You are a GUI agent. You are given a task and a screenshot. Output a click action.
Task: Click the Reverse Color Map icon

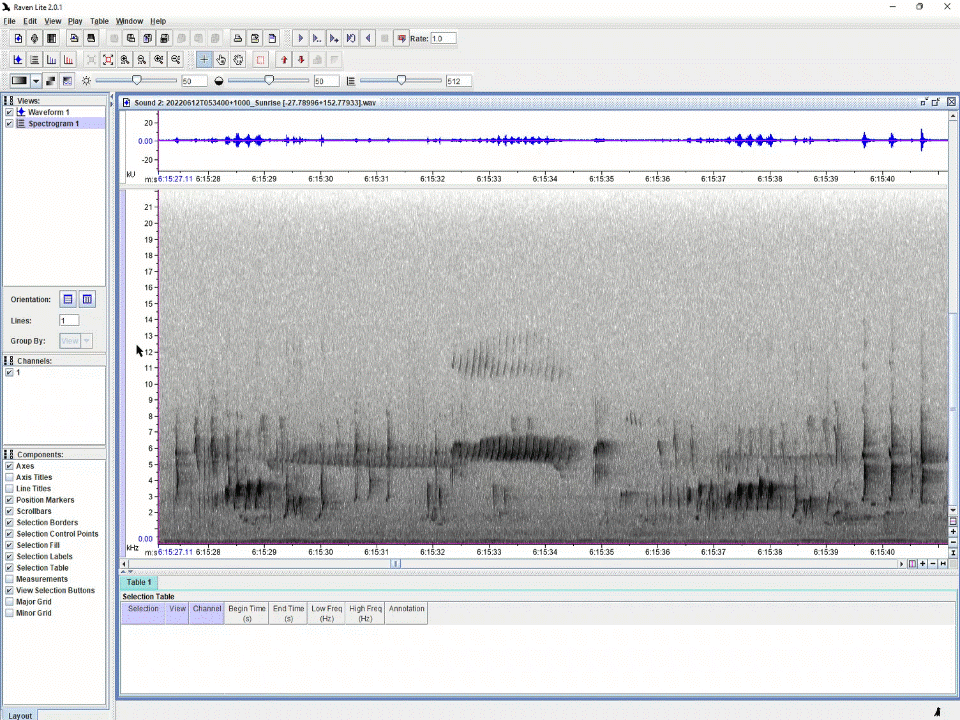pos(51,81)
